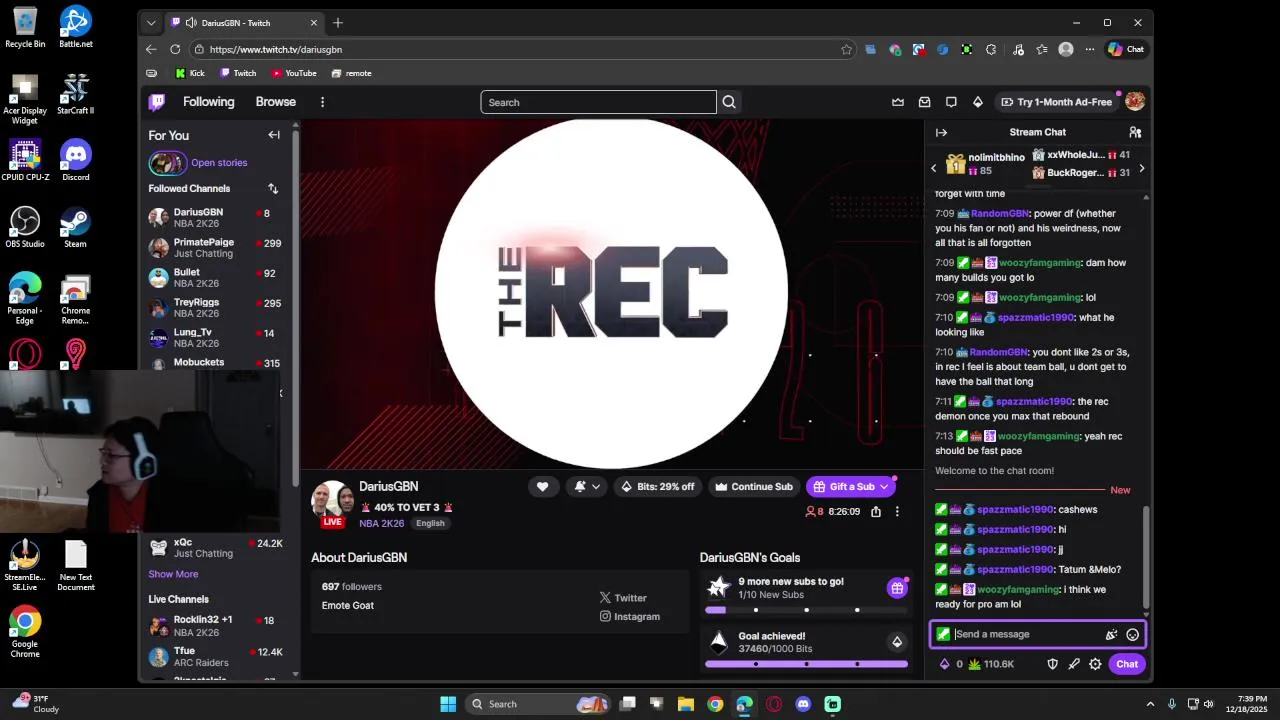The image size is (1280, 720).
Task: Select PrimatePaige in followed channels
Action: pos(216,247)
